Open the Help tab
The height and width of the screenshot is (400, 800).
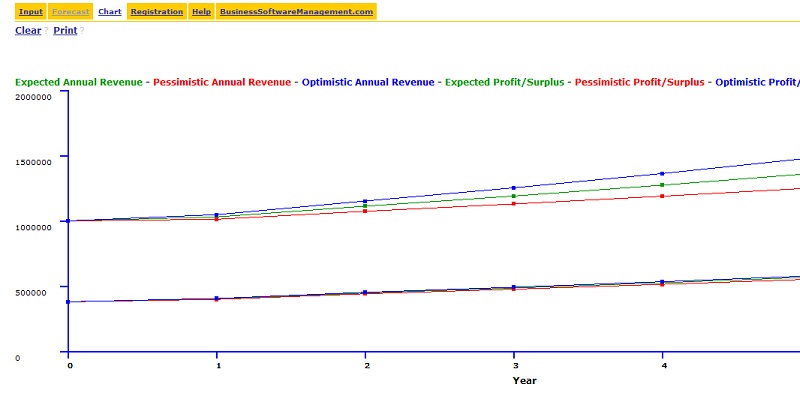point(202,12)
